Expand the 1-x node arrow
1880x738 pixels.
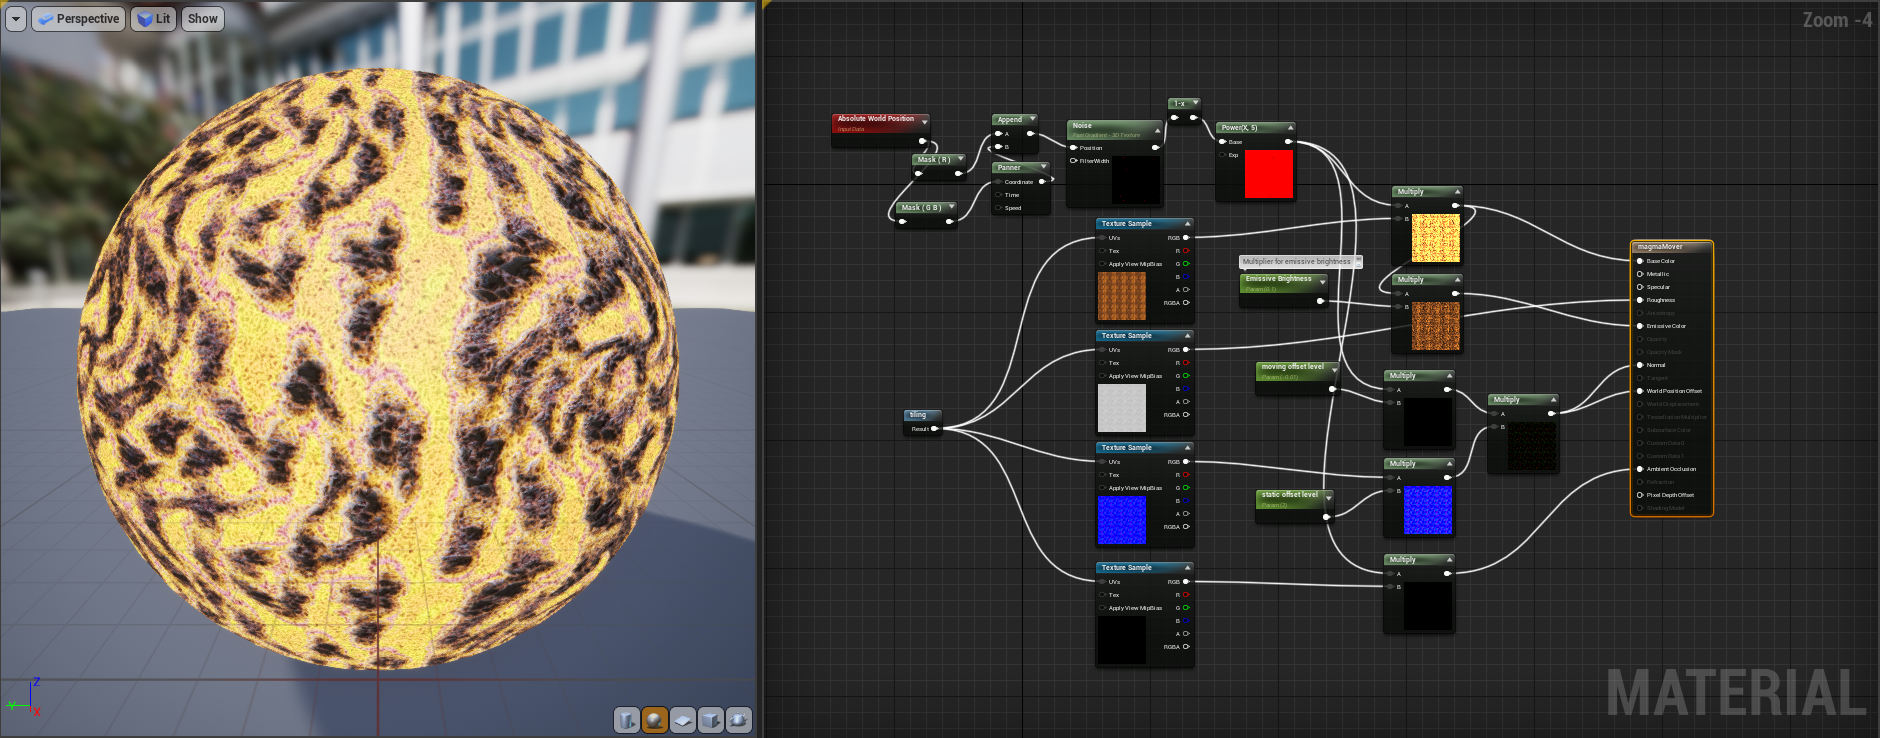tap(1195, 103)
